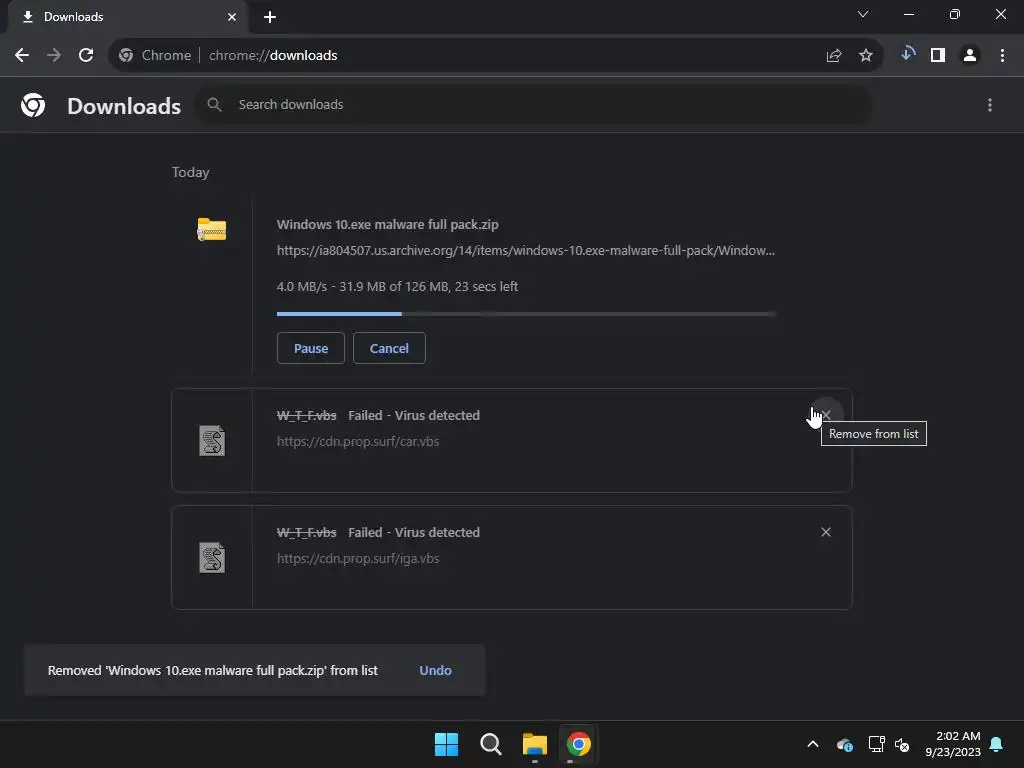Click the zip folder file icon
This screenshot has width=1024, height=768.
click(212, 229)
